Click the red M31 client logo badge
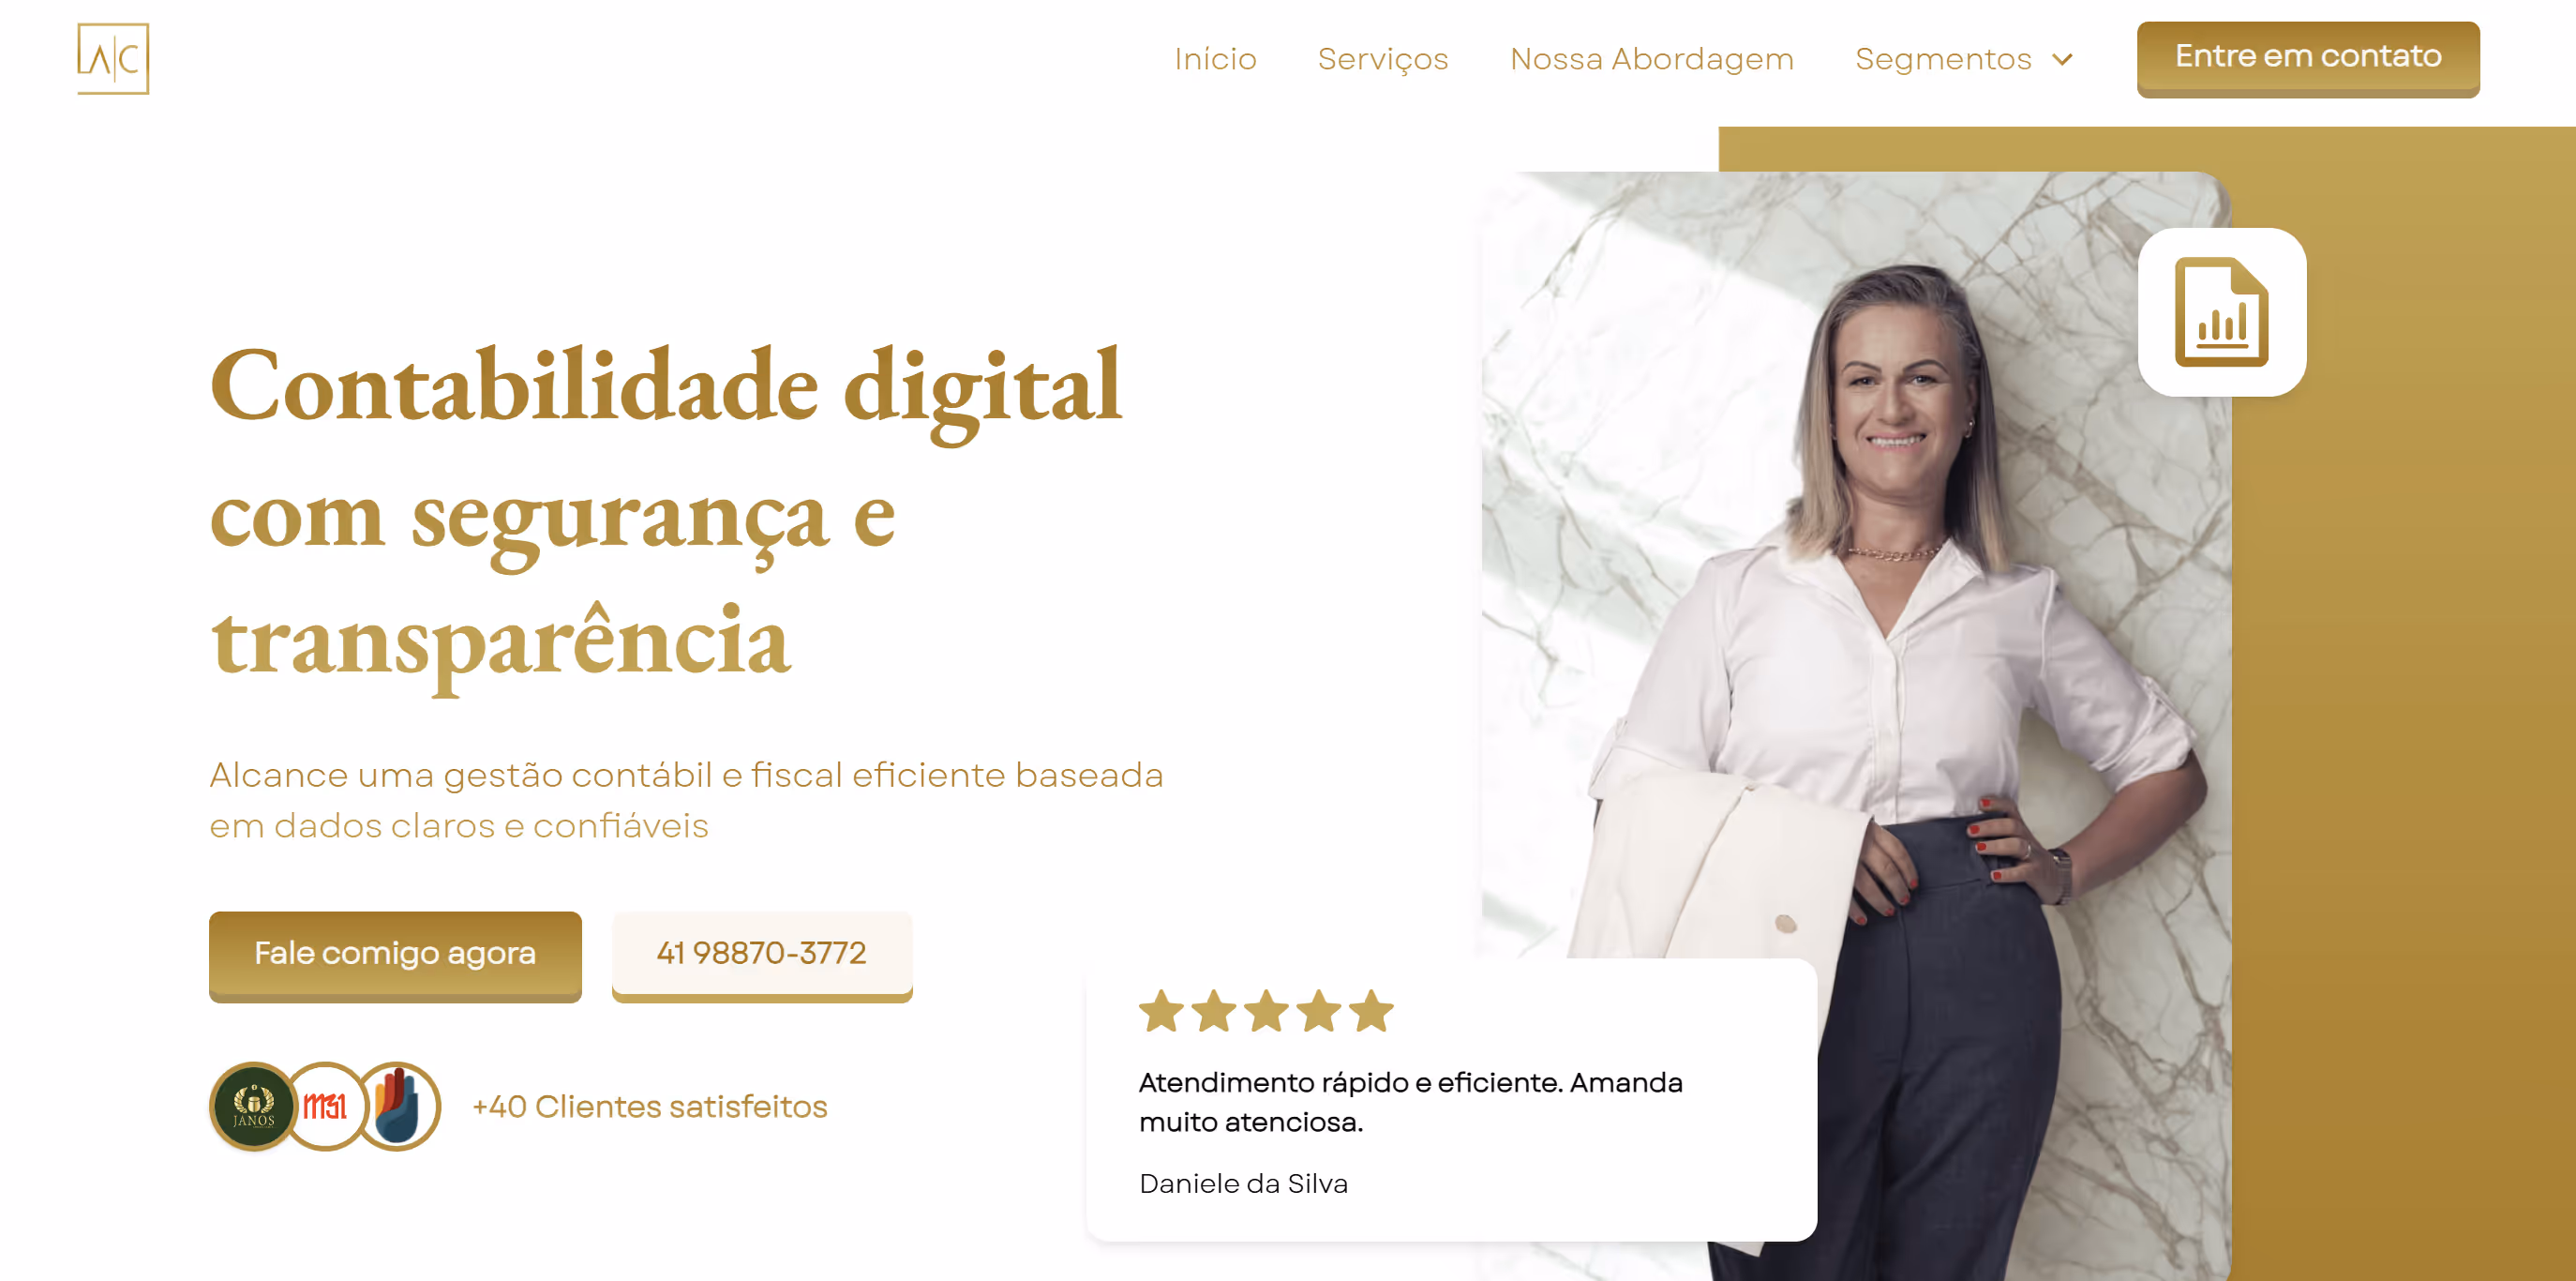The height and width of the screenshot is (1281, 2576). click(x=326, y=1106)
